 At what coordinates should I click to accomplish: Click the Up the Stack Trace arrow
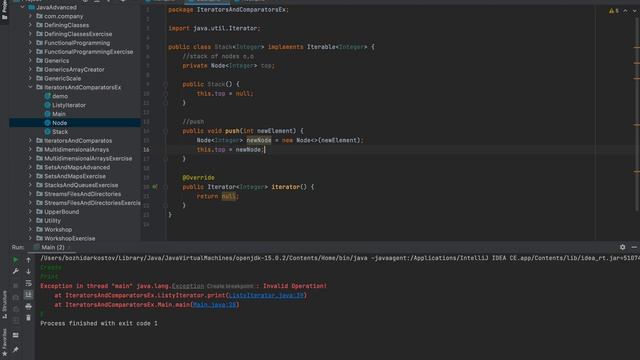coord(28,260)
